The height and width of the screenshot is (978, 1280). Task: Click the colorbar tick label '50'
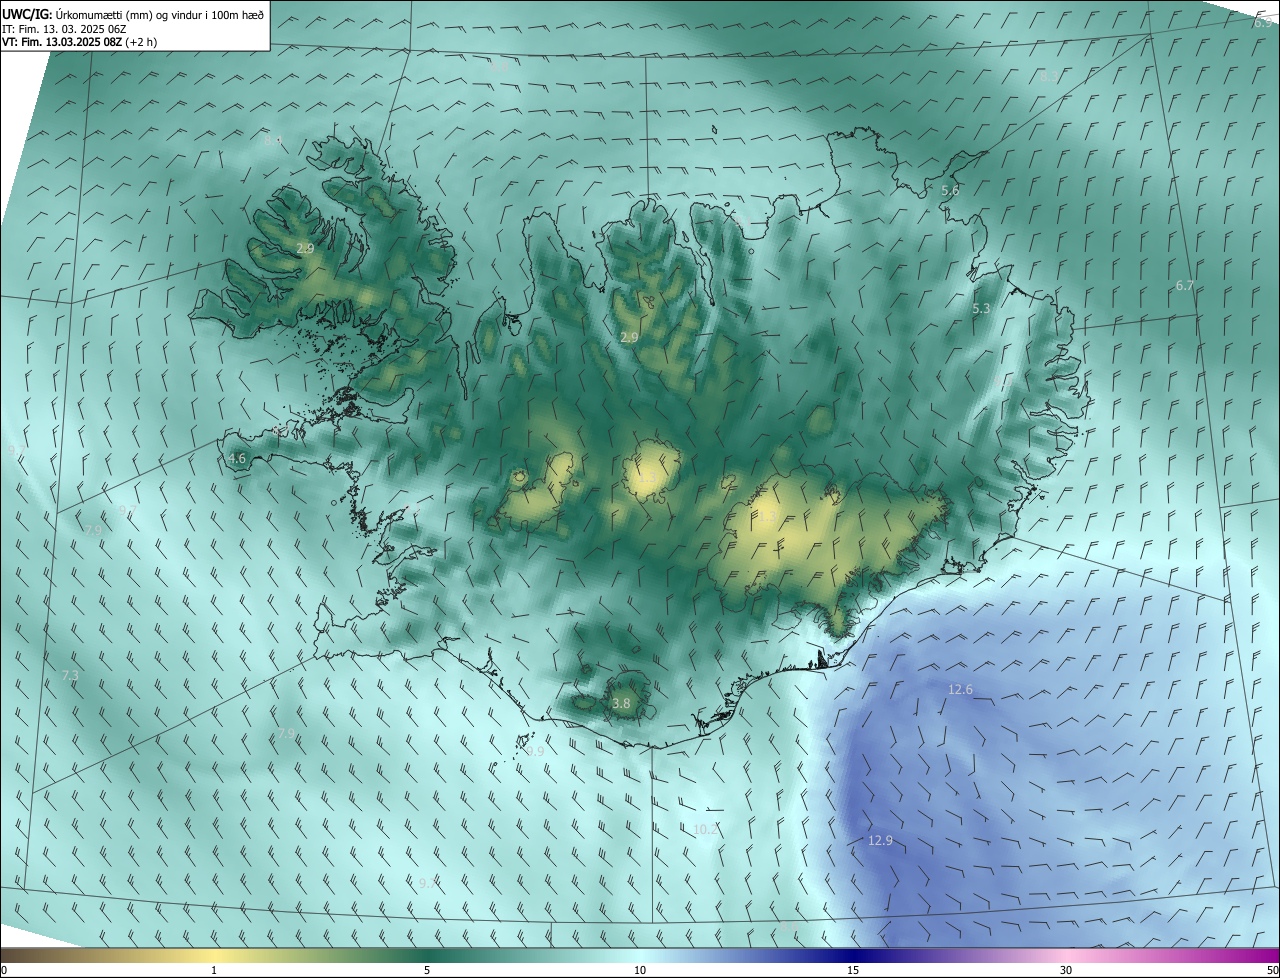coord(1272,970)
